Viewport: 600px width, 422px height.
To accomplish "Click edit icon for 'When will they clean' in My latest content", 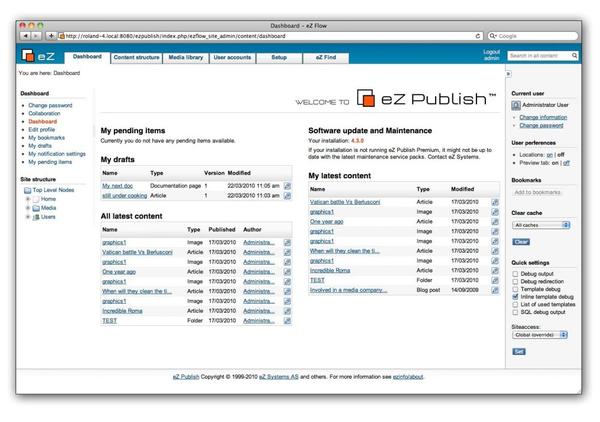I will 495,251.
